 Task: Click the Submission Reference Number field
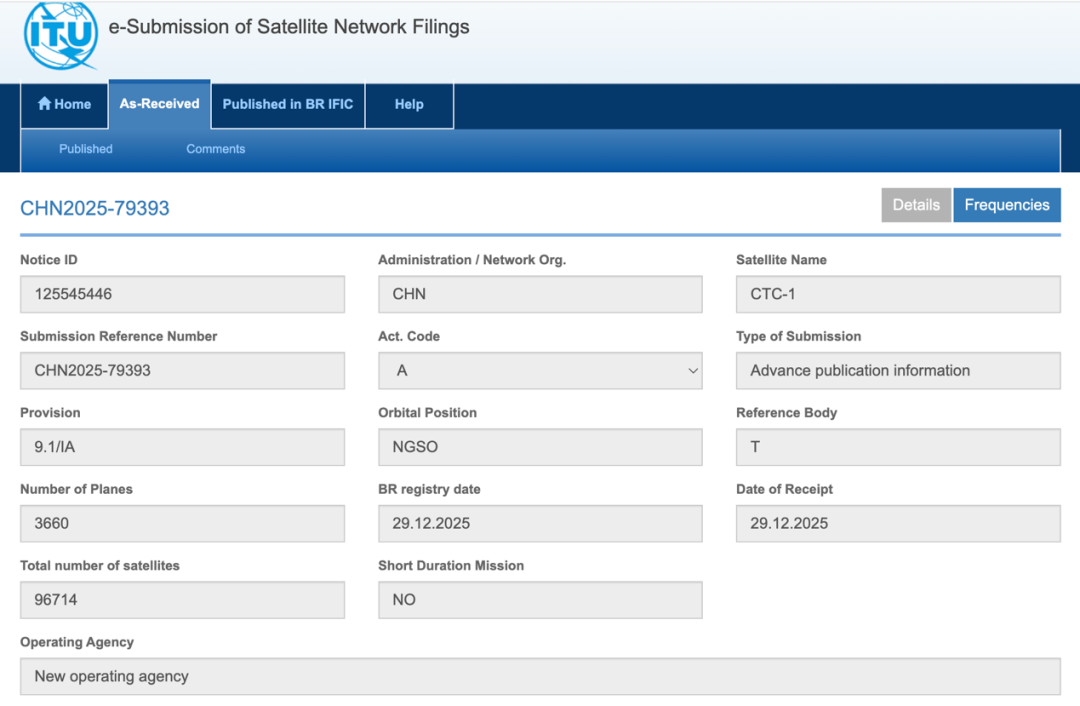point(182,371)
